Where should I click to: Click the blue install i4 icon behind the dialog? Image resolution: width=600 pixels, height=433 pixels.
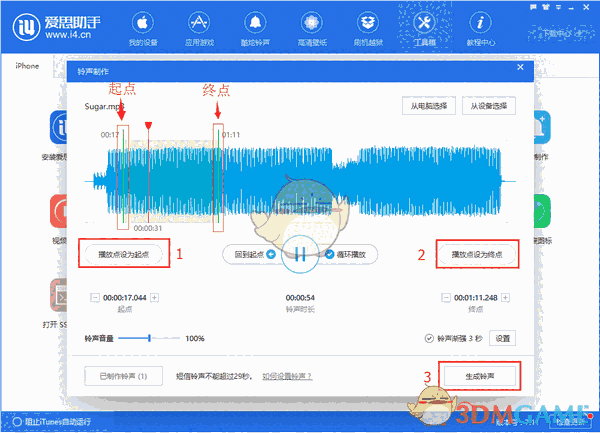point(59,127)
